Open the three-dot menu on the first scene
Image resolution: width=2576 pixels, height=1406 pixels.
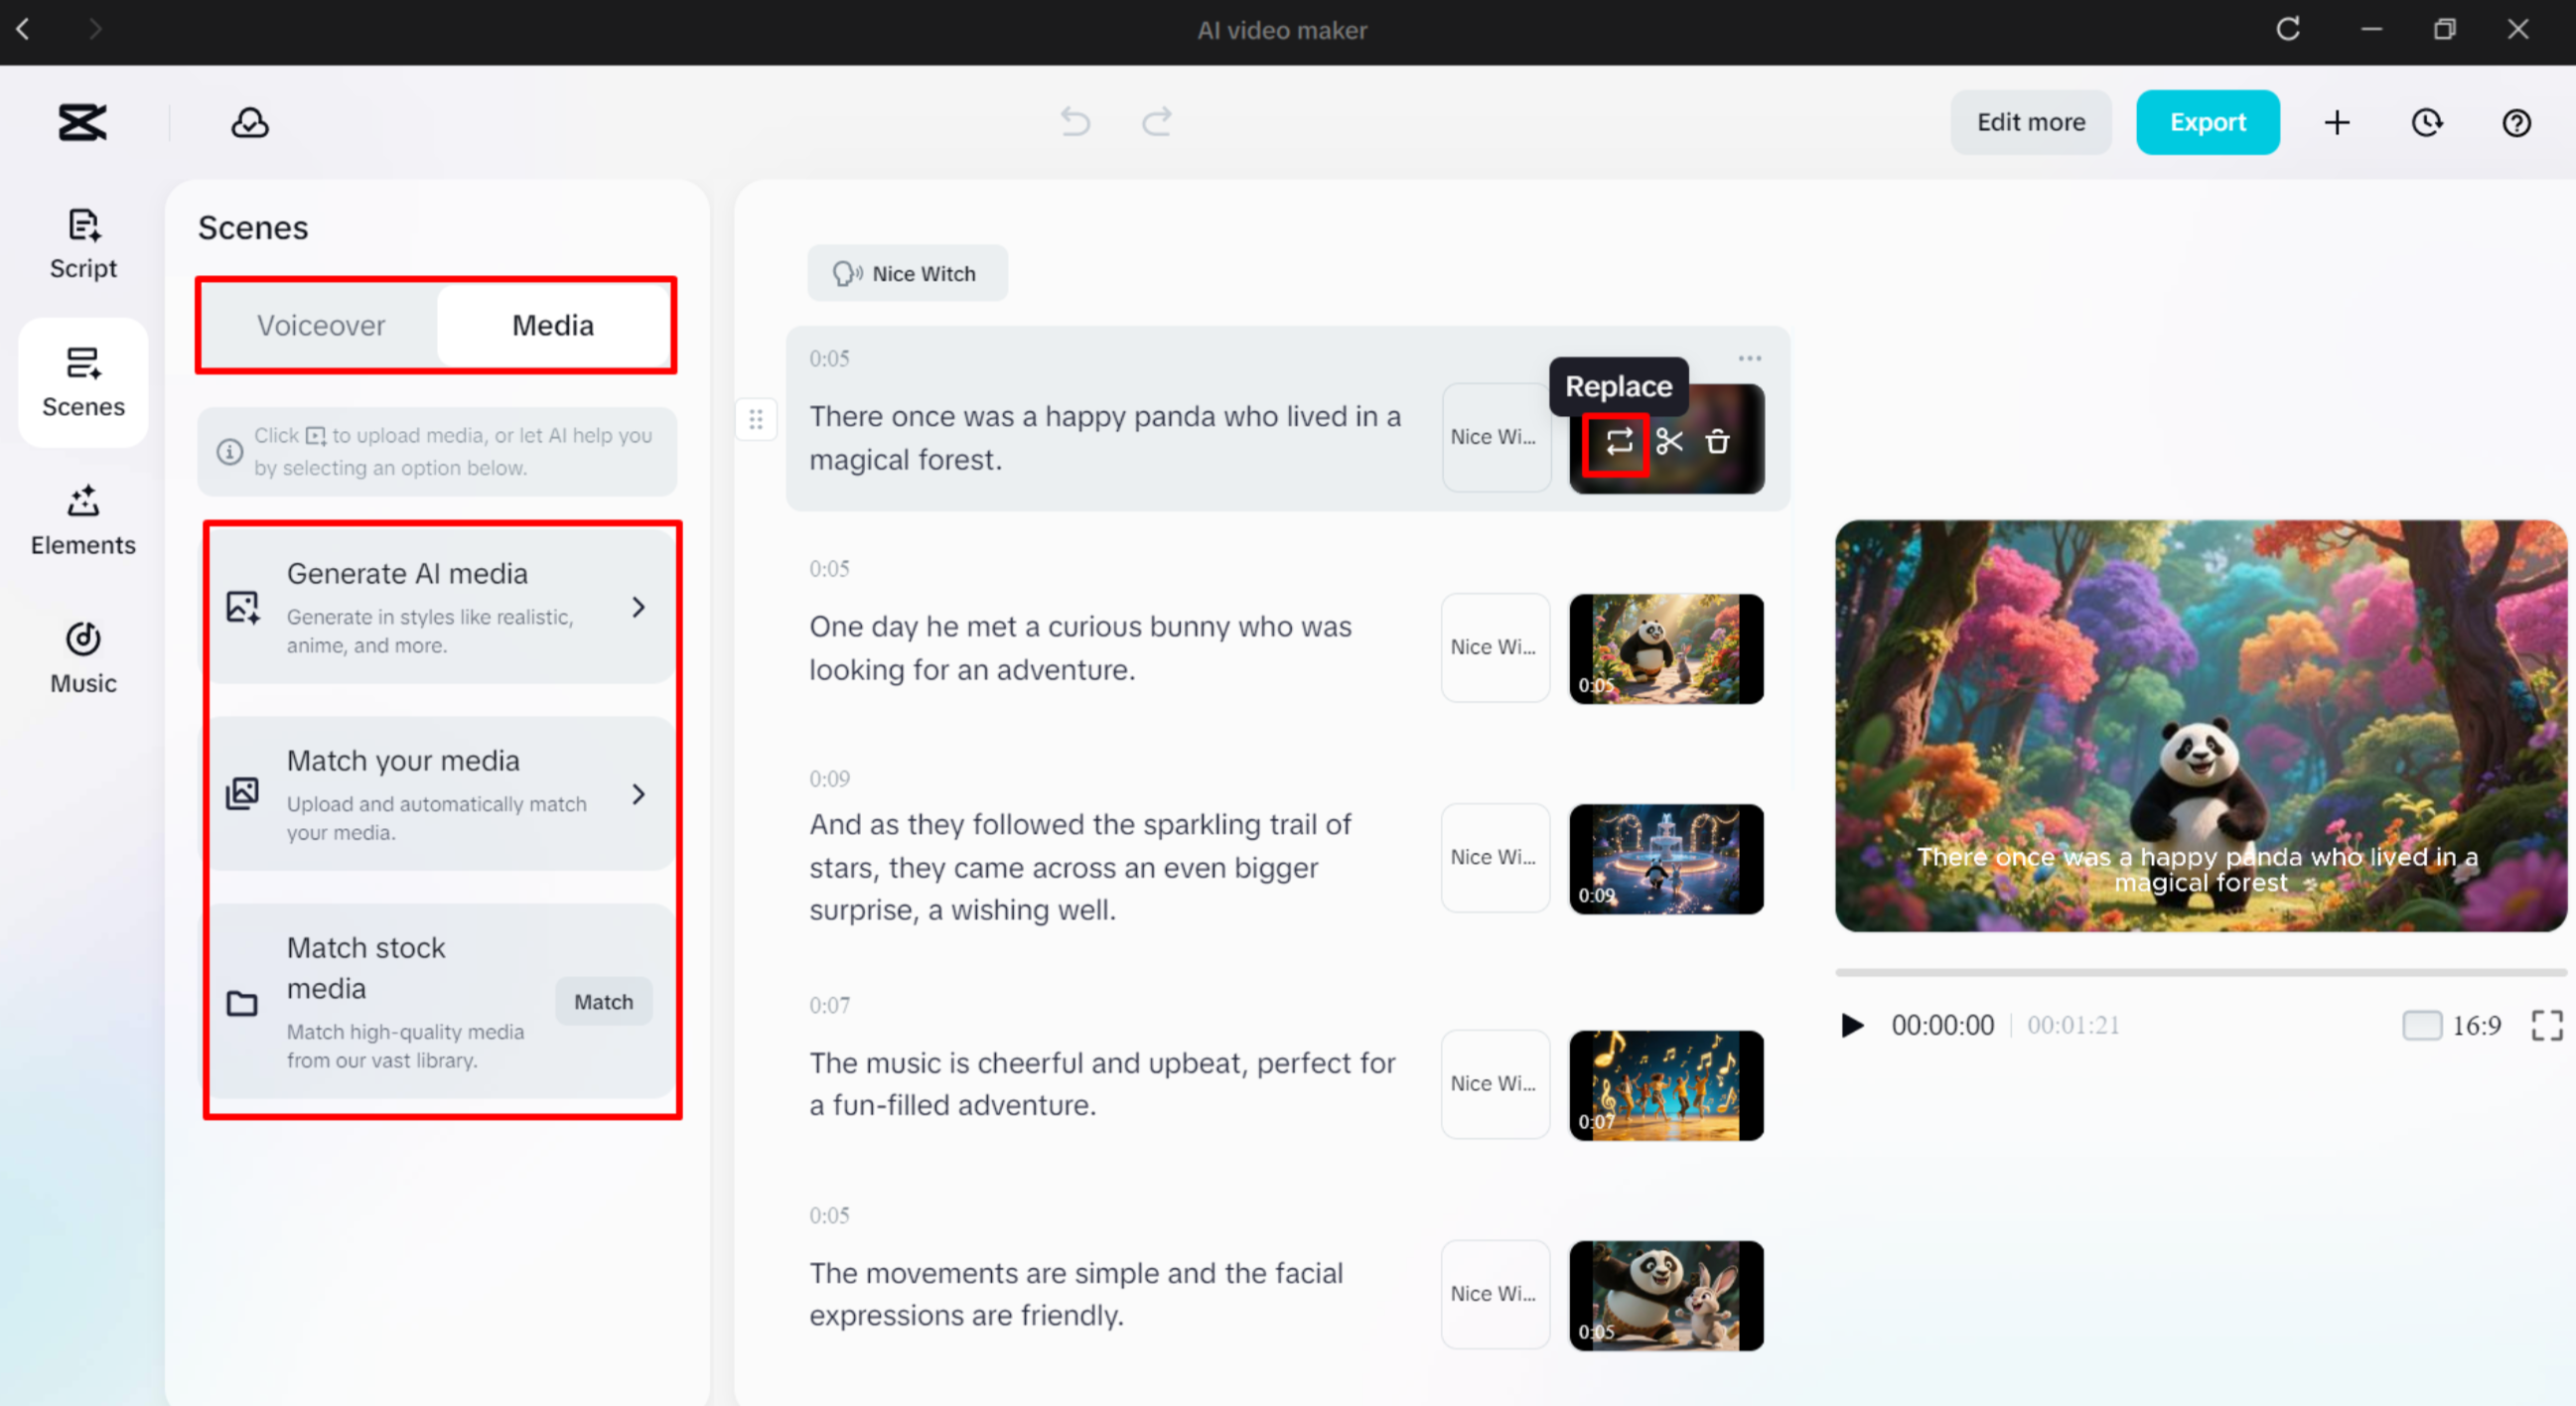point(1749,358)
